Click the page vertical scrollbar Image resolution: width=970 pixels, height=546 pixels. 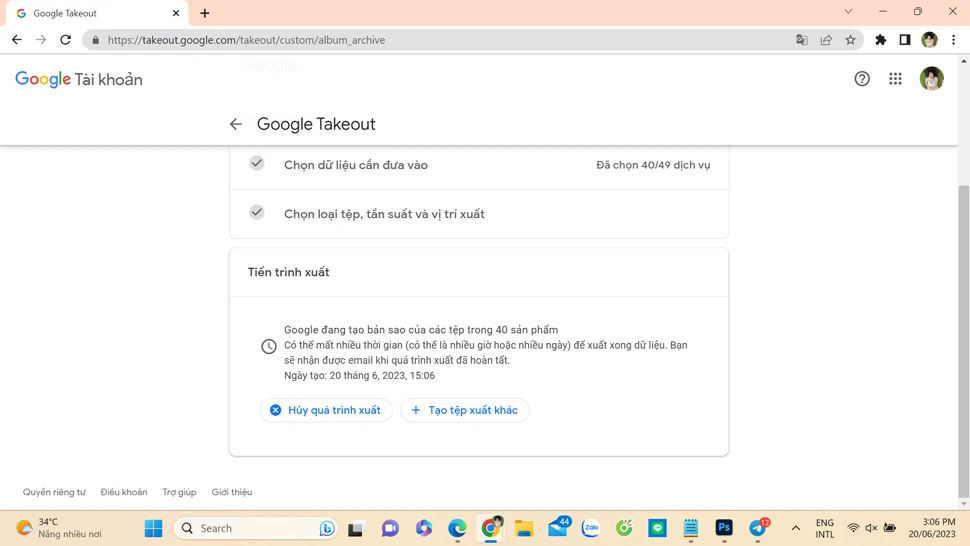point(963,340)
